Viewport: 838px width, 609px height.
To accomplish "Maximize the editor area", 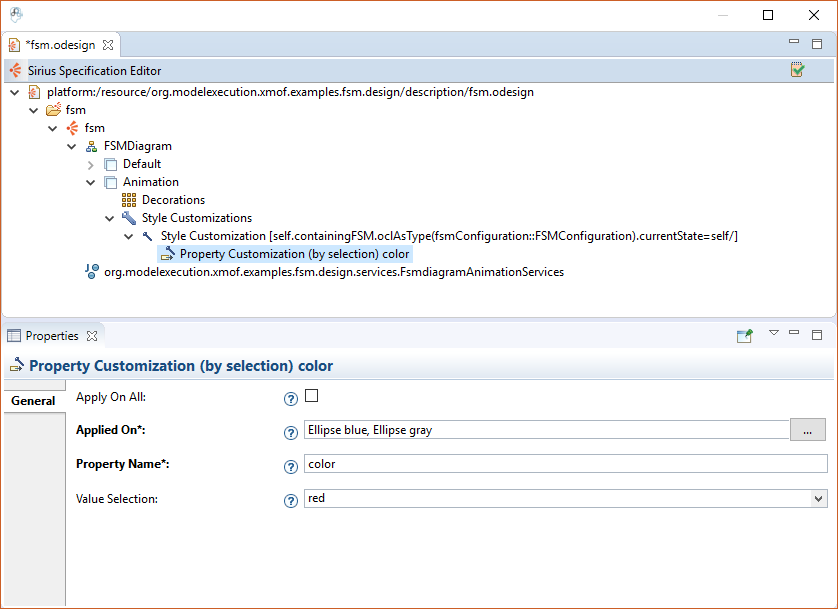I will [817, 44].
